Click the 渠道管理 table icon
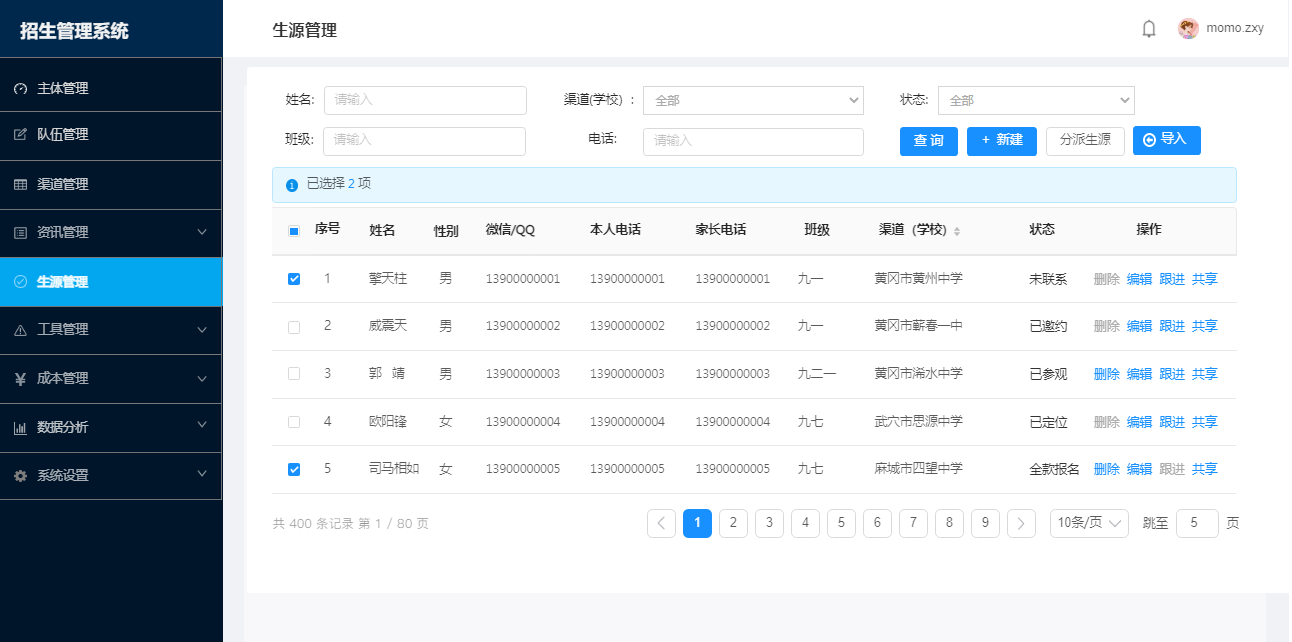This screenshot has width=1292, height=642. pos(20,184)
